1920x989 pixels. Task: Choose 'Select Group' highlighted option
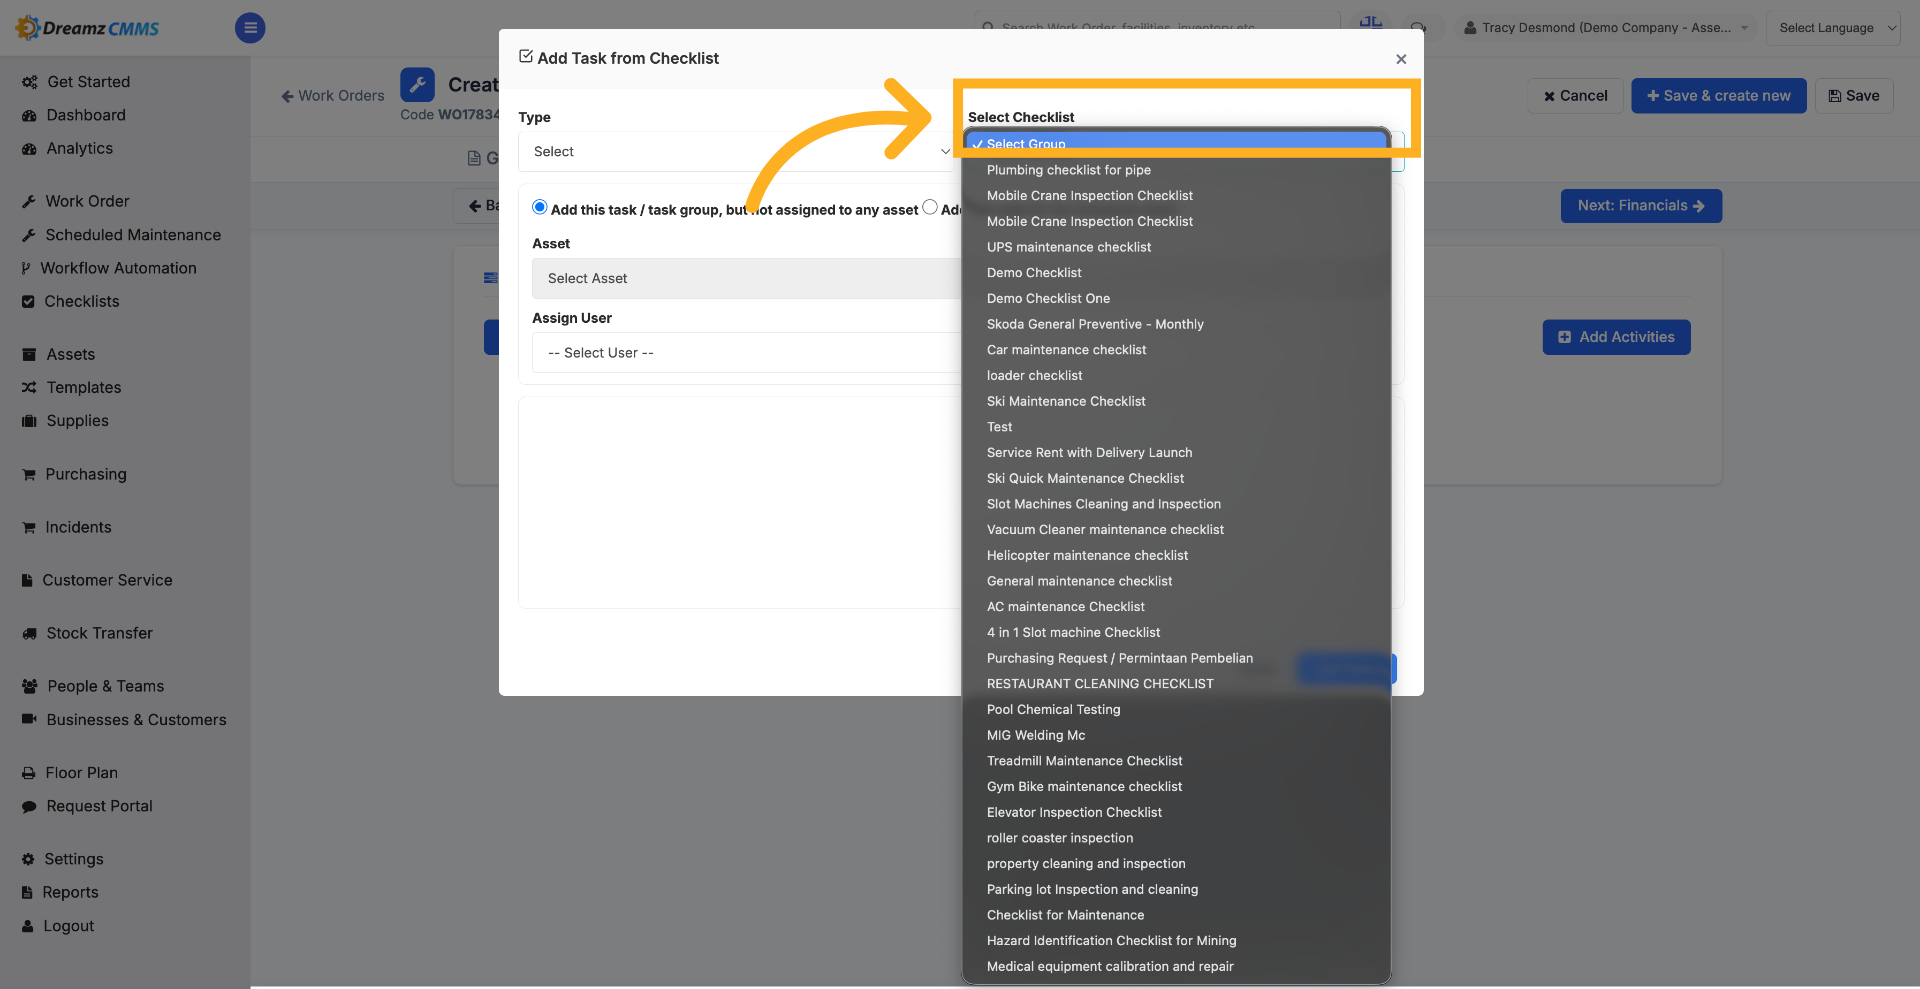click(1177, 144)
